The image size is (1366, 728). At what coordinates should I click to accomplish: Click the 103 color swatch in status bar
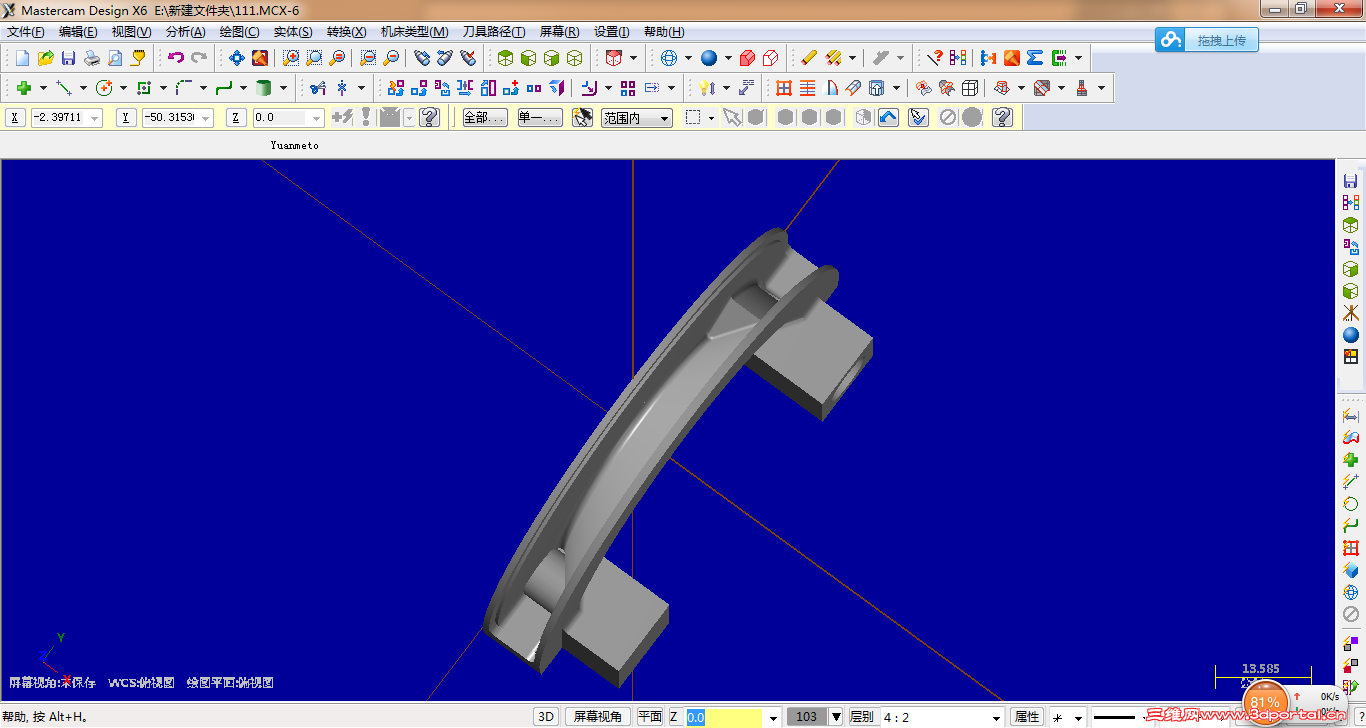click(x=807, y=717)
